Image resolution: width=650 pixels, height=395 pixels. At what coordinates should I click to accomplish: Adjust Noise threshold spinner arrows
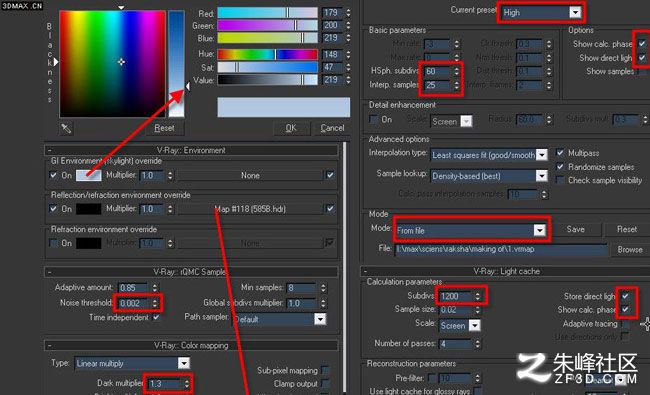[155, 303]
